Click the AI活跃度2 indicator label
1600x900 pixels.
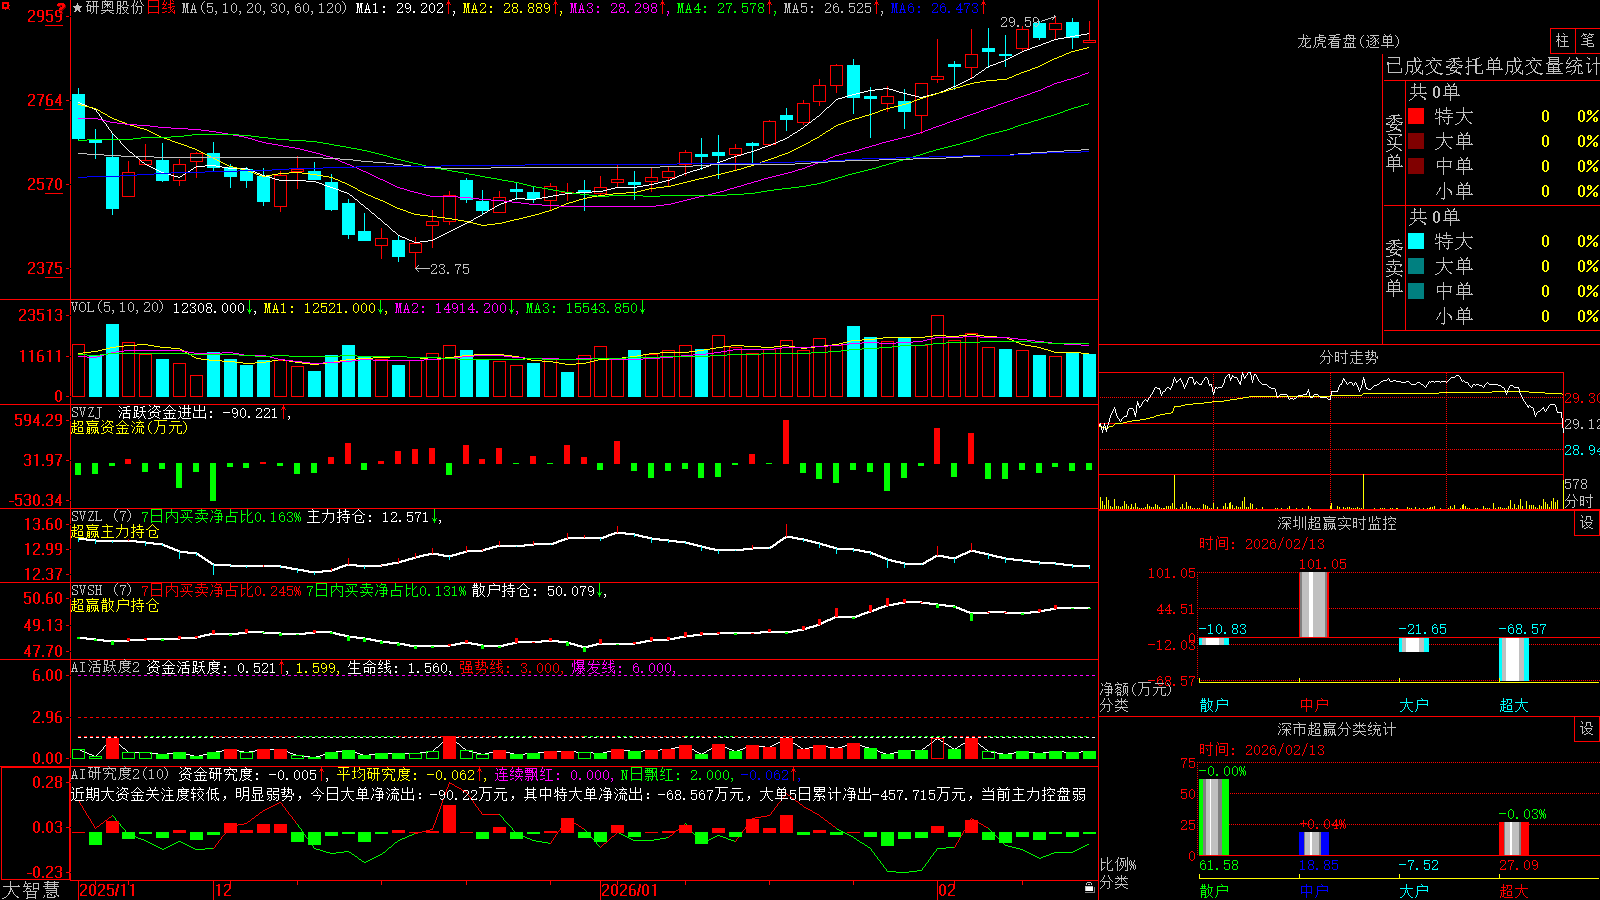[106, 667]
